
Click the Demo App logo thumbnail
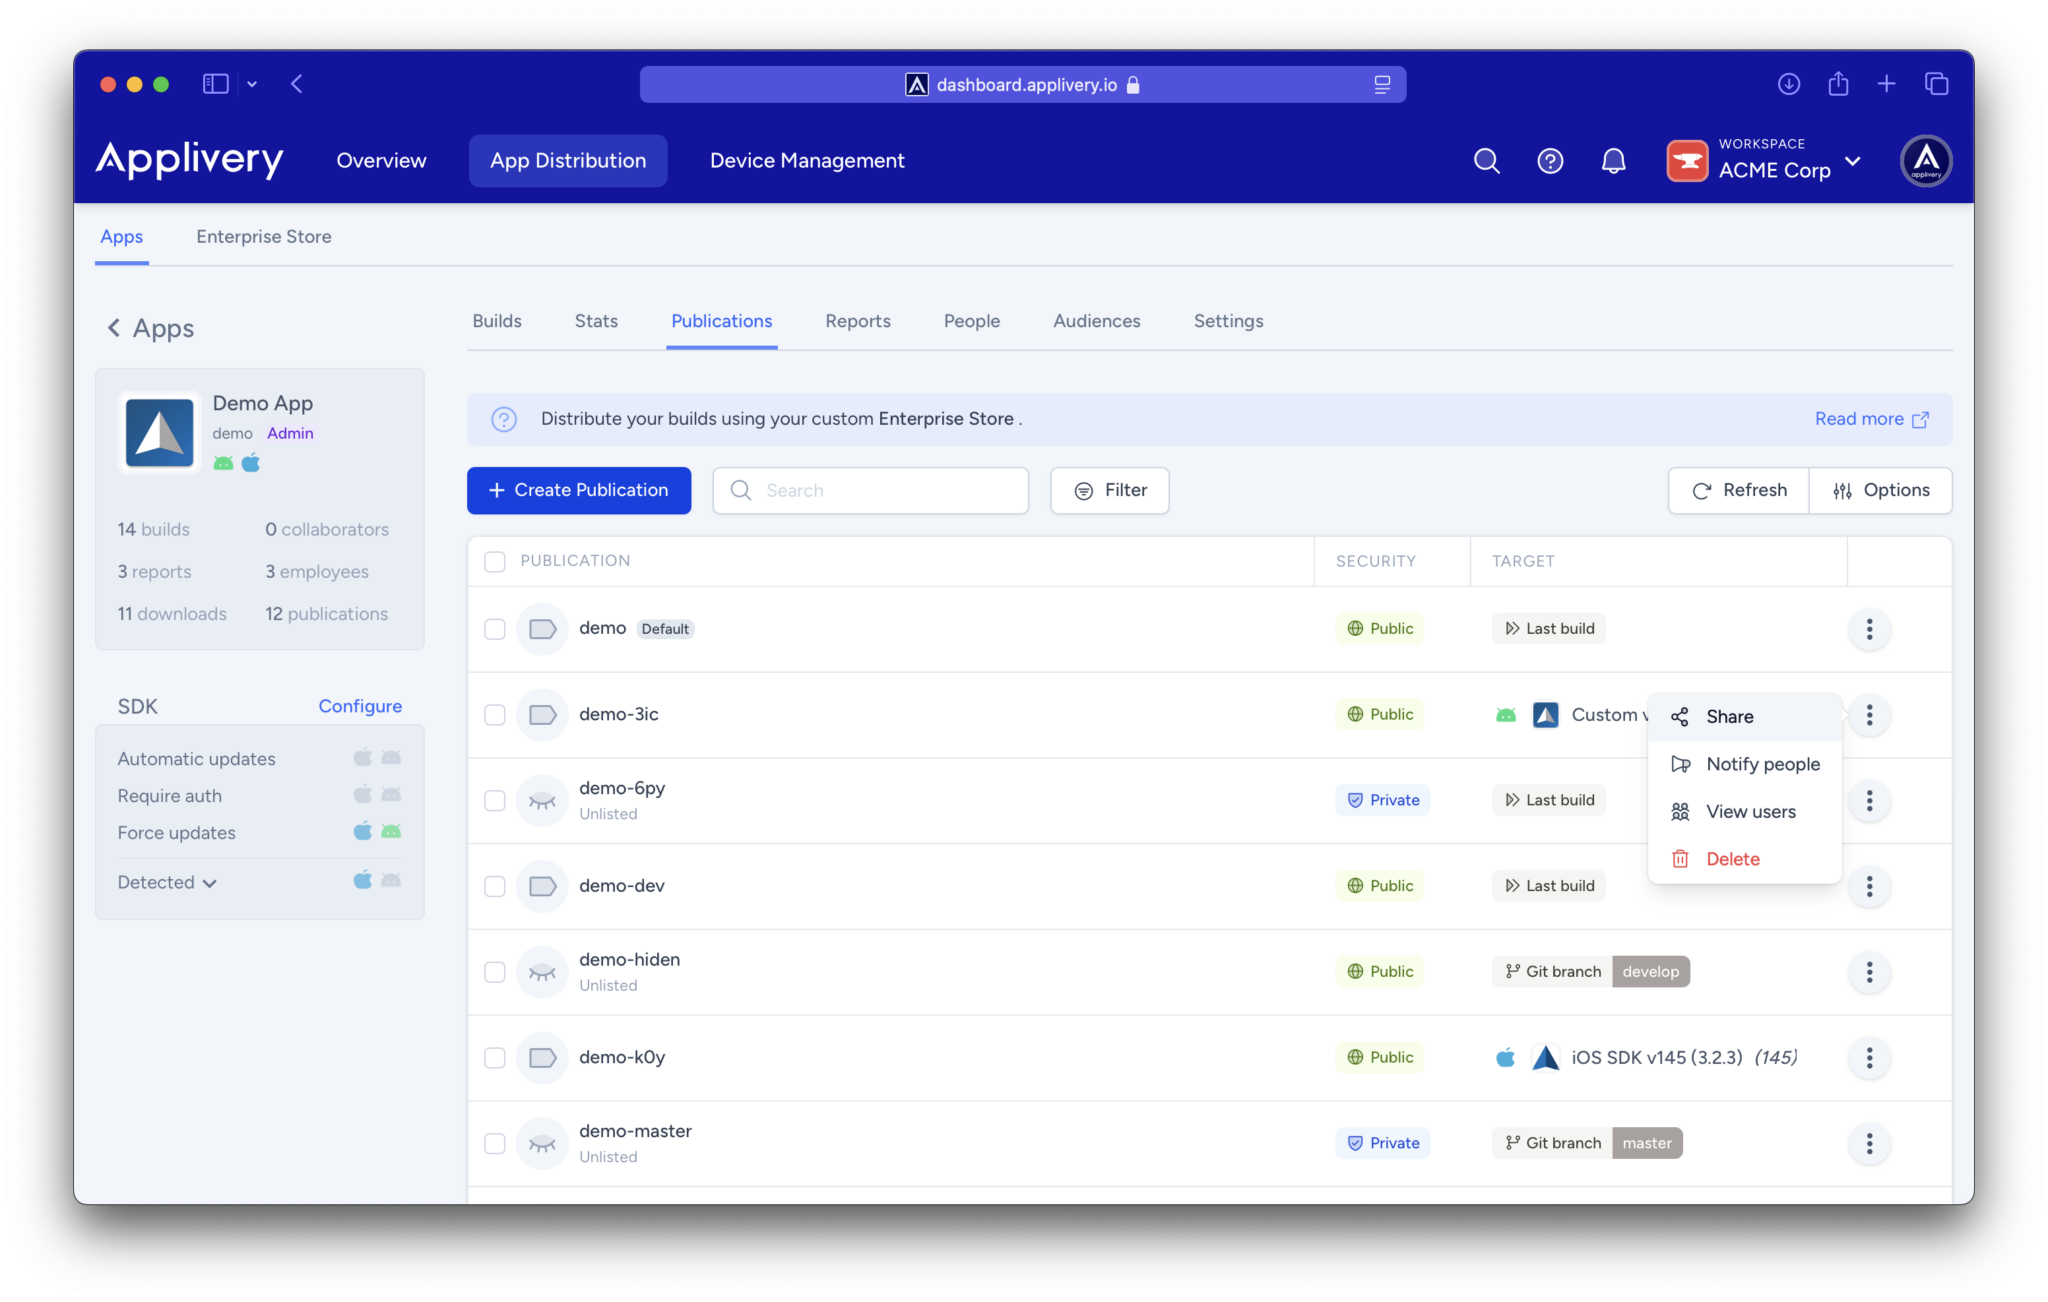(160, 433)
